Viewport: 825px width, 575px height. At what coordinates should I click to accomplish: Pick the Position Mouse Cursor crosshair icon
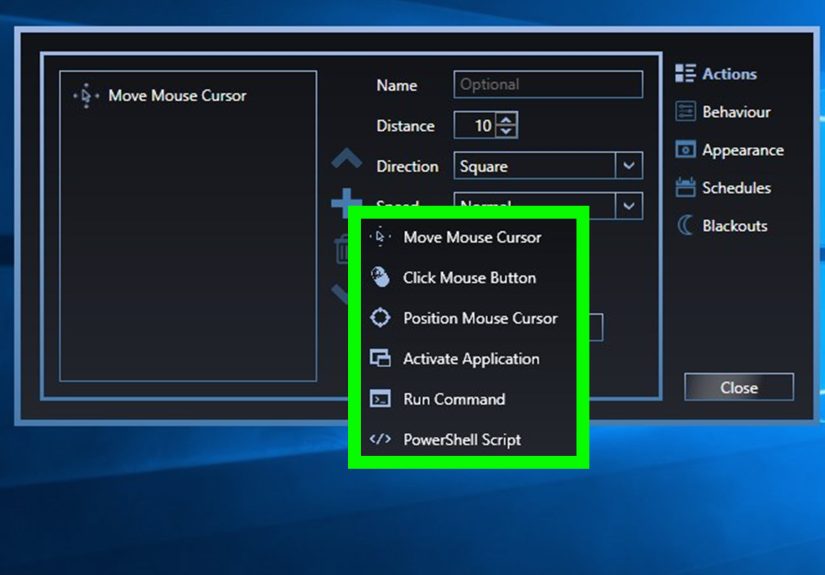(380, 318)
